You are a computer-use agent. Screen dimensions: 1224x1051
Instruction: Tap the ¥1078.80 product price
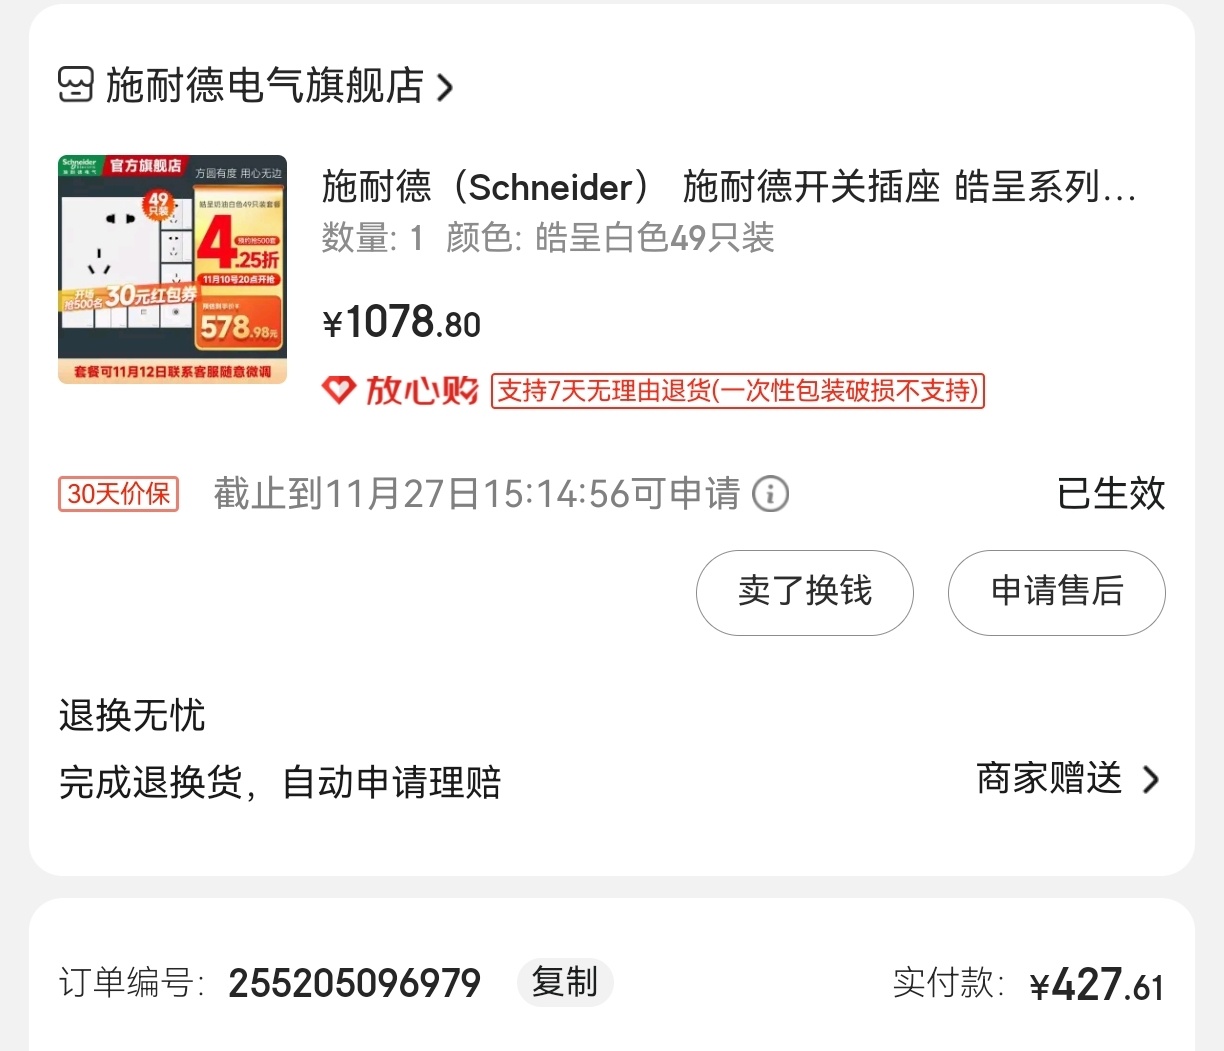tap(401, 323)
